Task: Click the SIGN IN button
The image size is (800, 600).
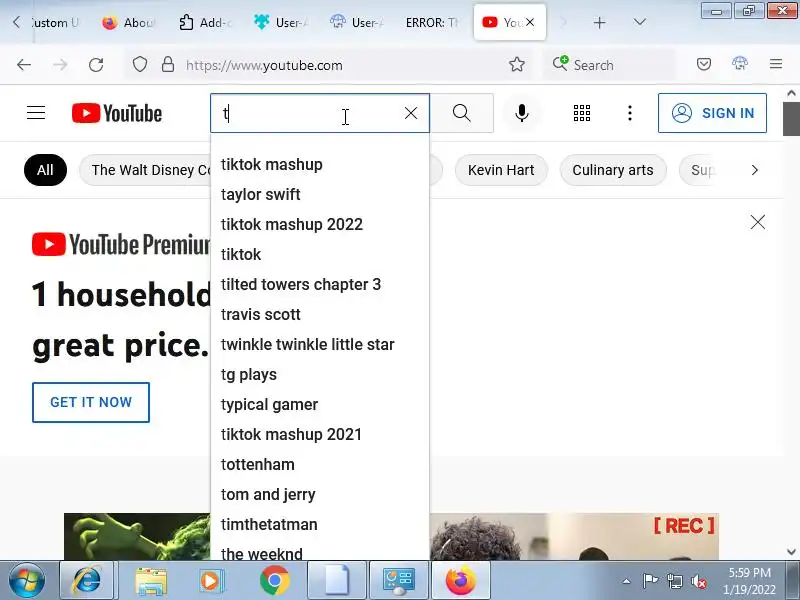Action: (712, 113)
